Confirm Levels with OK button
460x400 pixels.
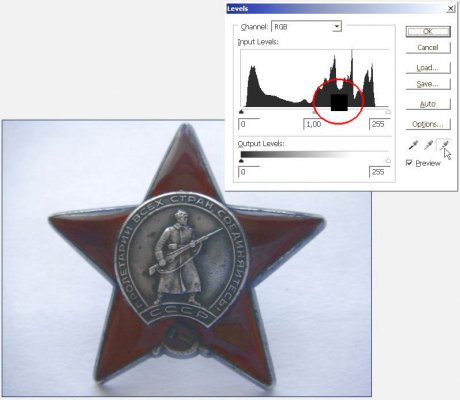tap(428, 32)
